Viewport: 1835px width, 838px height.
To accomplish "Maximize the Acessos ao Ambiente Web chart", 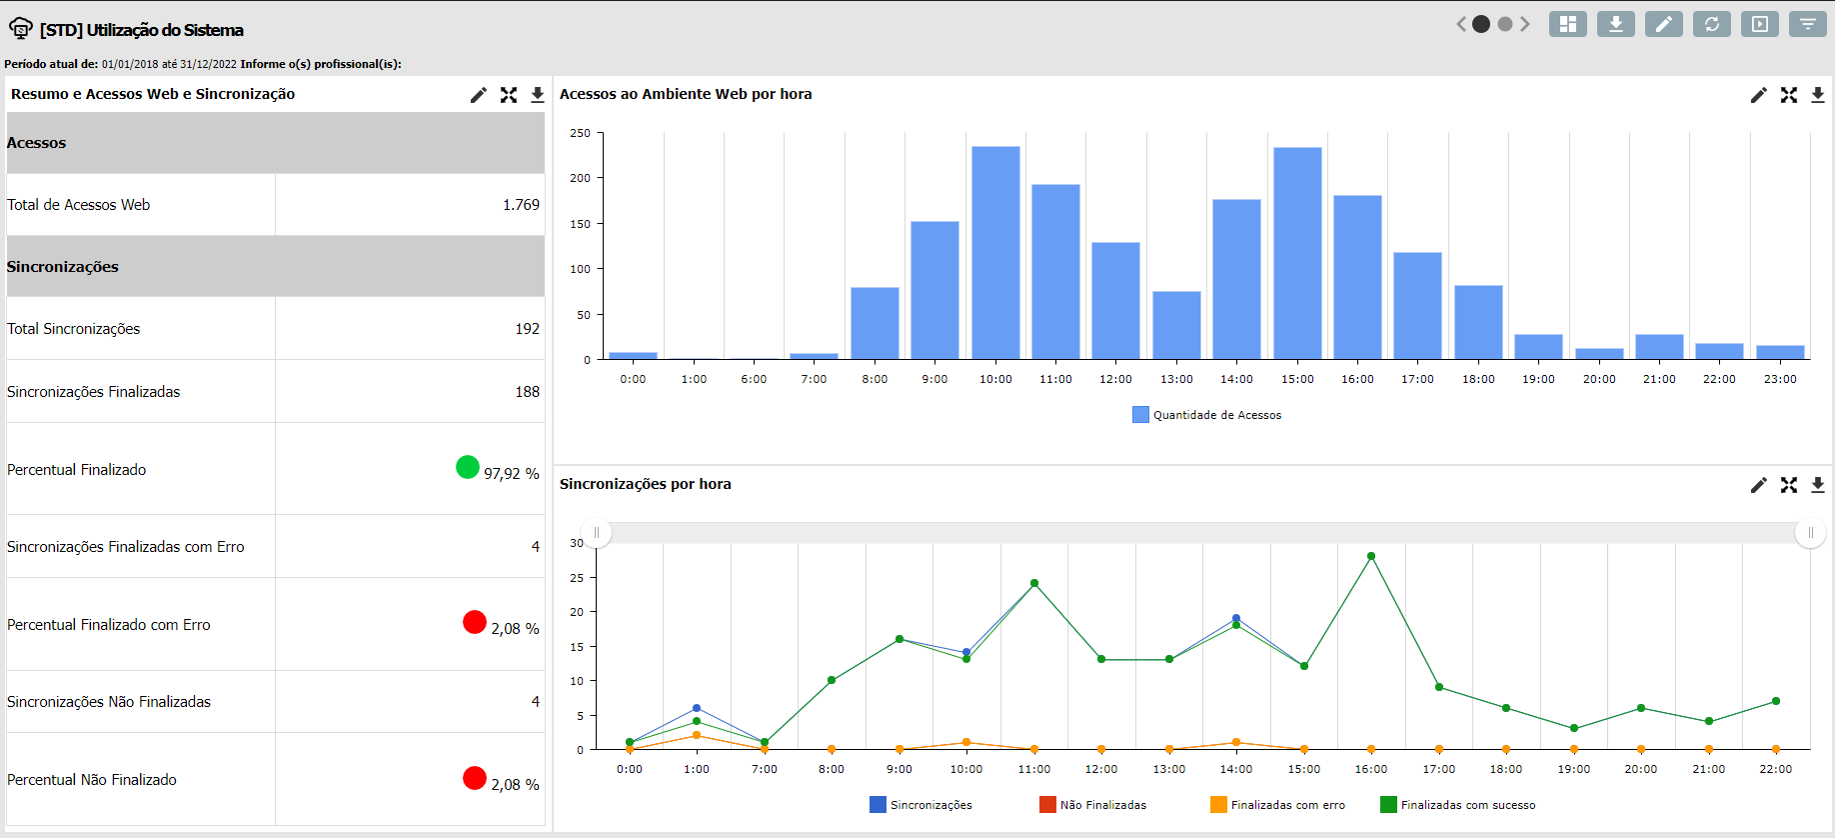I will coord(1789,95).
